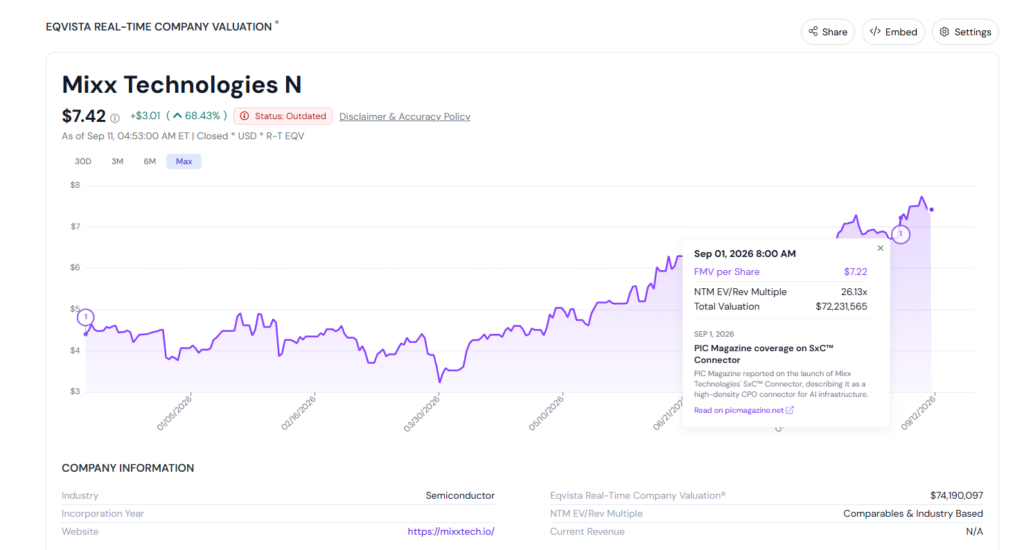This screenshot has width=1024, height=550.
Task: Click the EQVISTA REAL-TIME COMPANY VALUATION title
Action: (159, 27)
